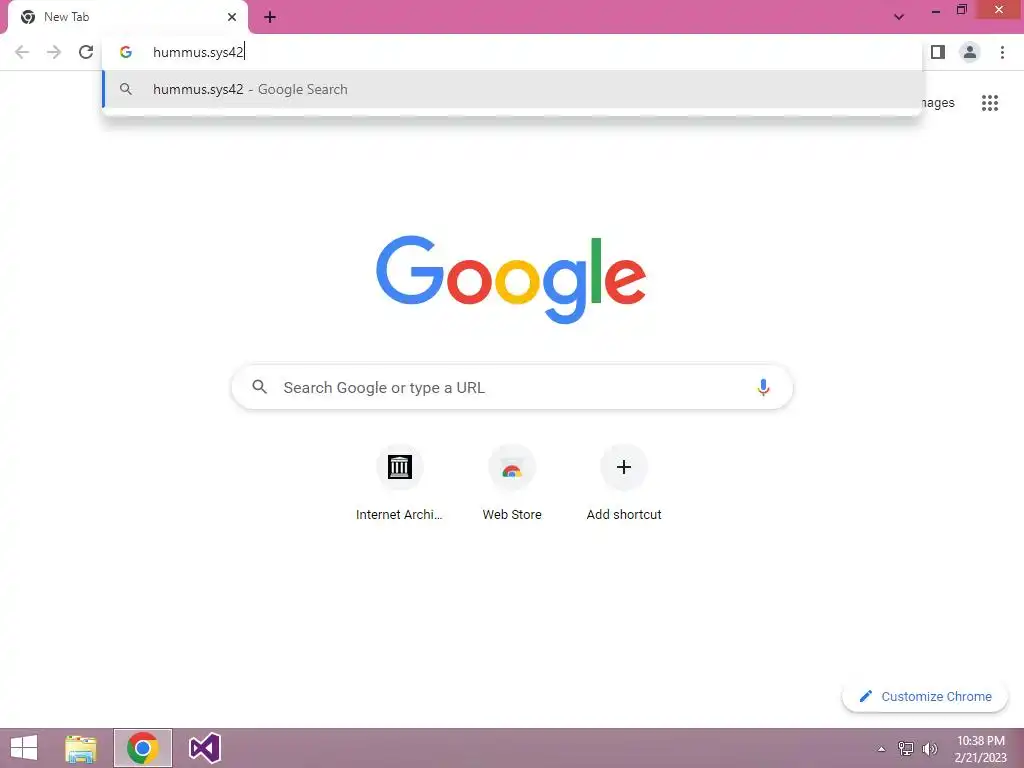1024x768 pixels.
Task: Click the Search Google or type a URL box
Action: tap(512, 387)
